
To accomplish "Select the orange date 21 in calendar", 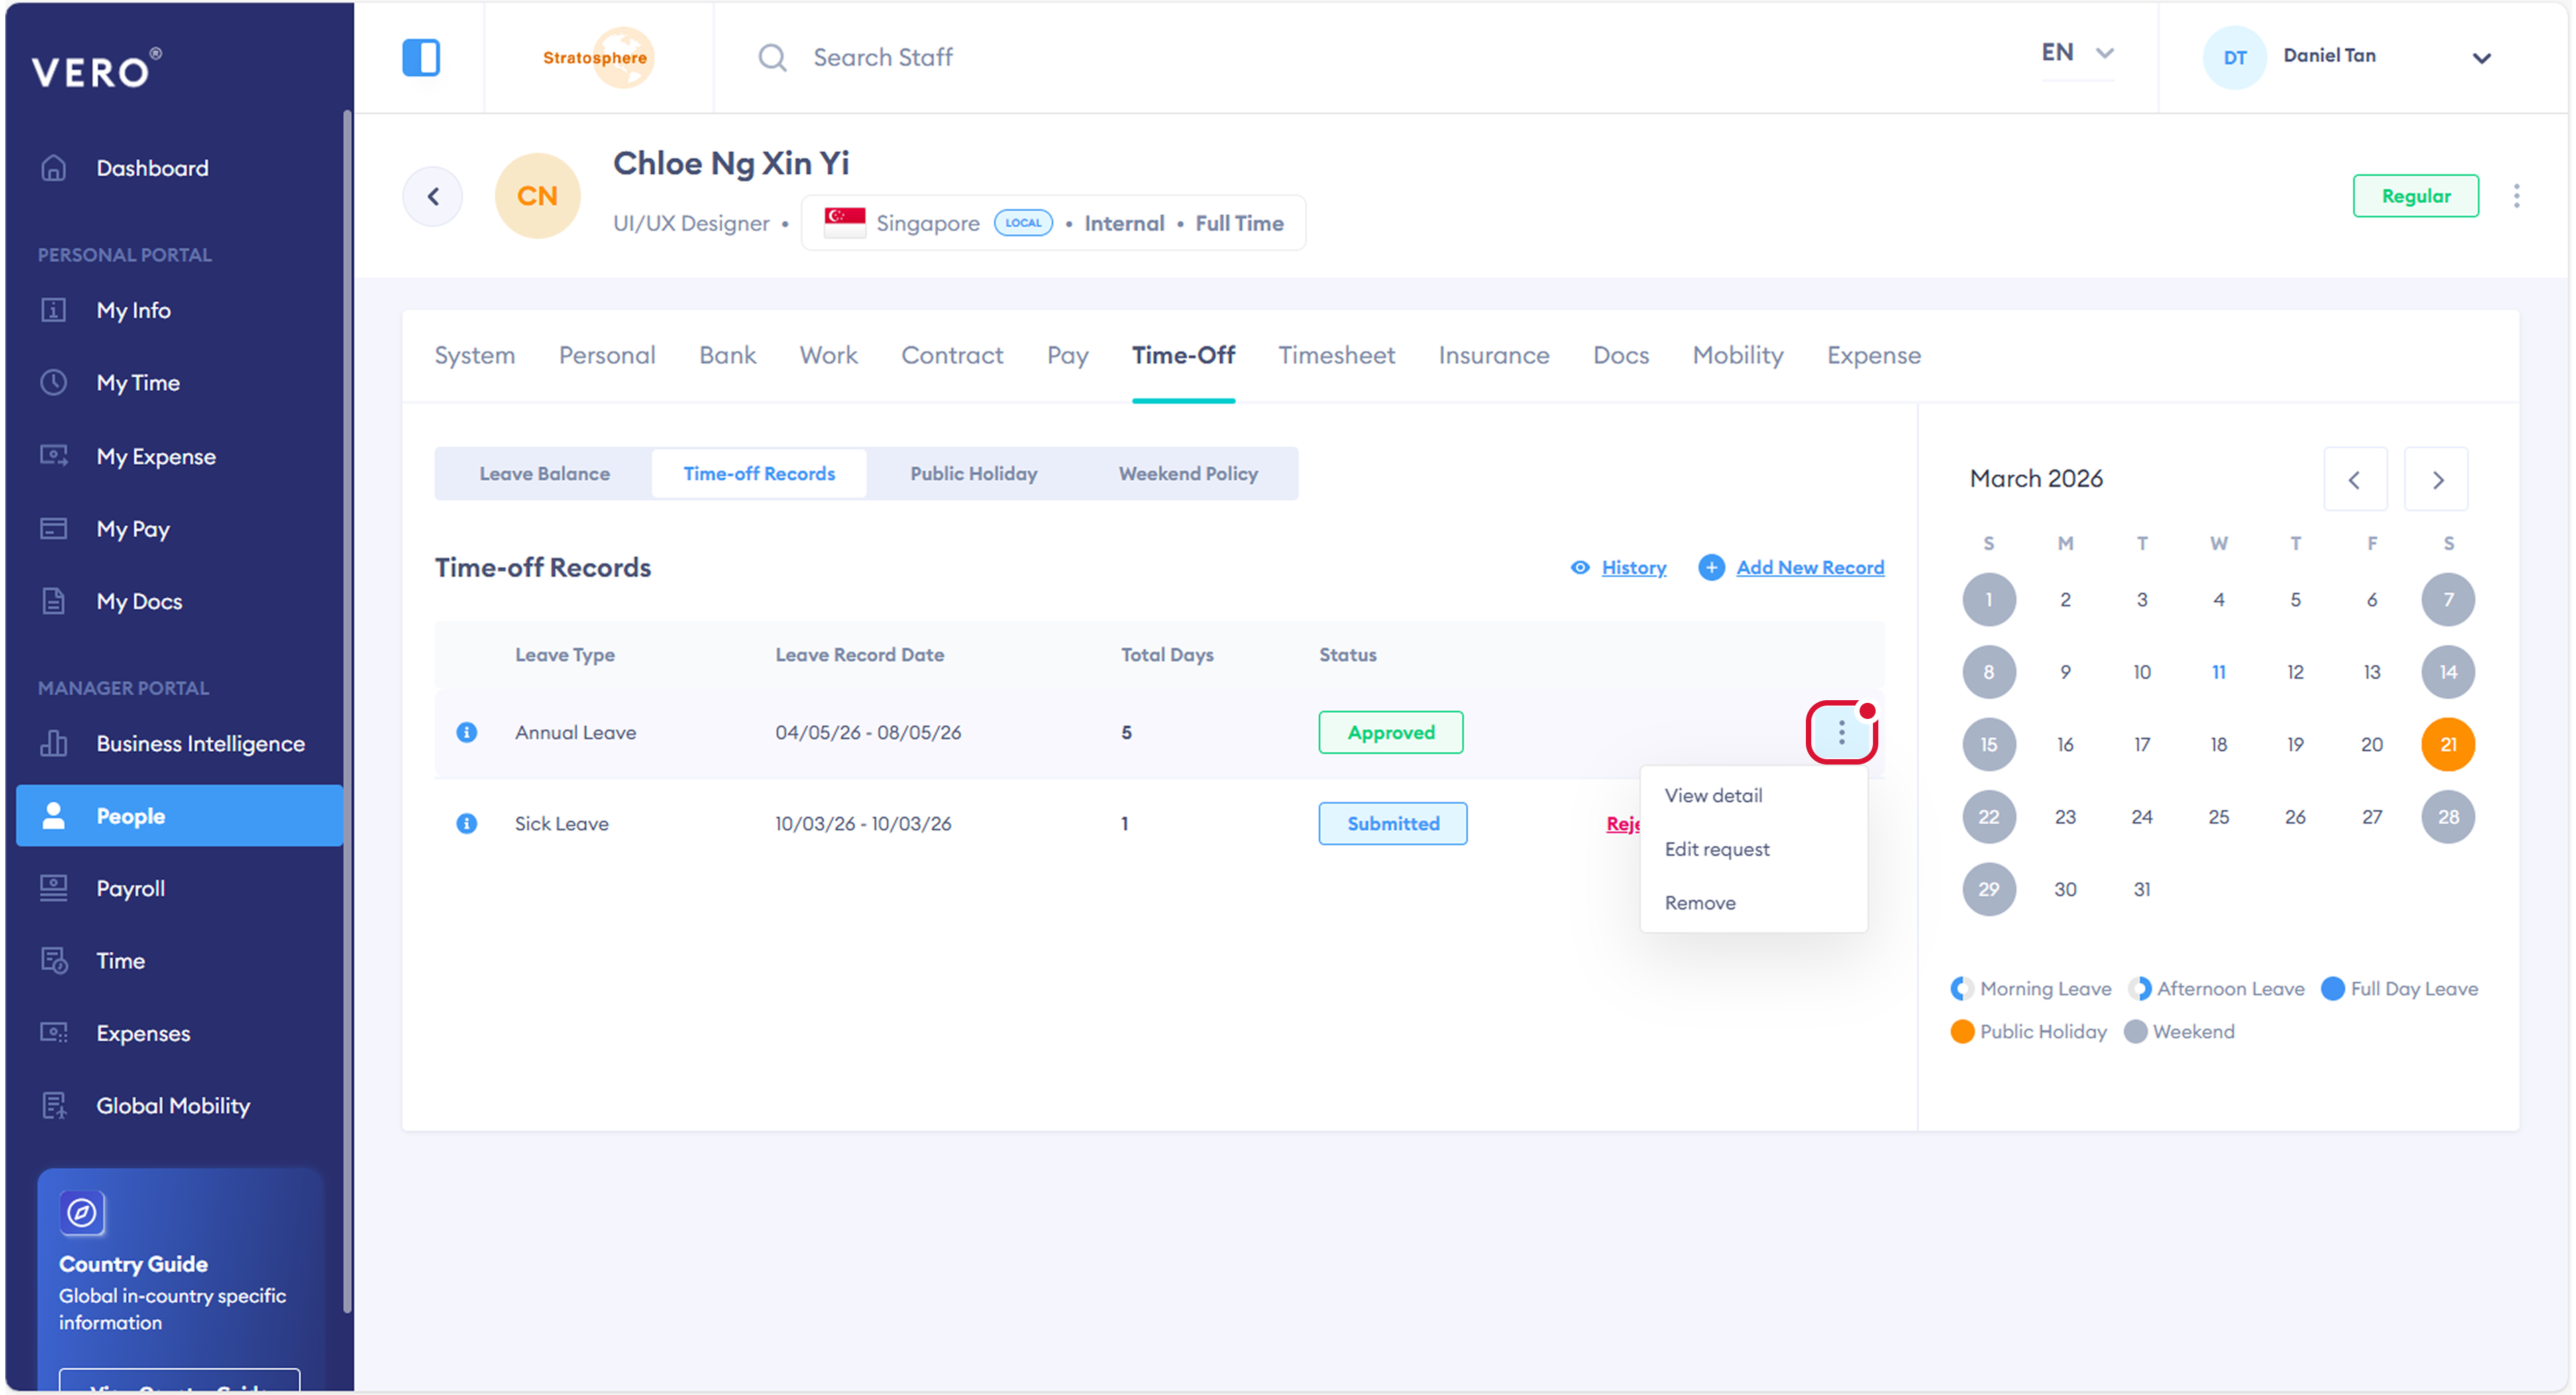I will coord(2447,744).
